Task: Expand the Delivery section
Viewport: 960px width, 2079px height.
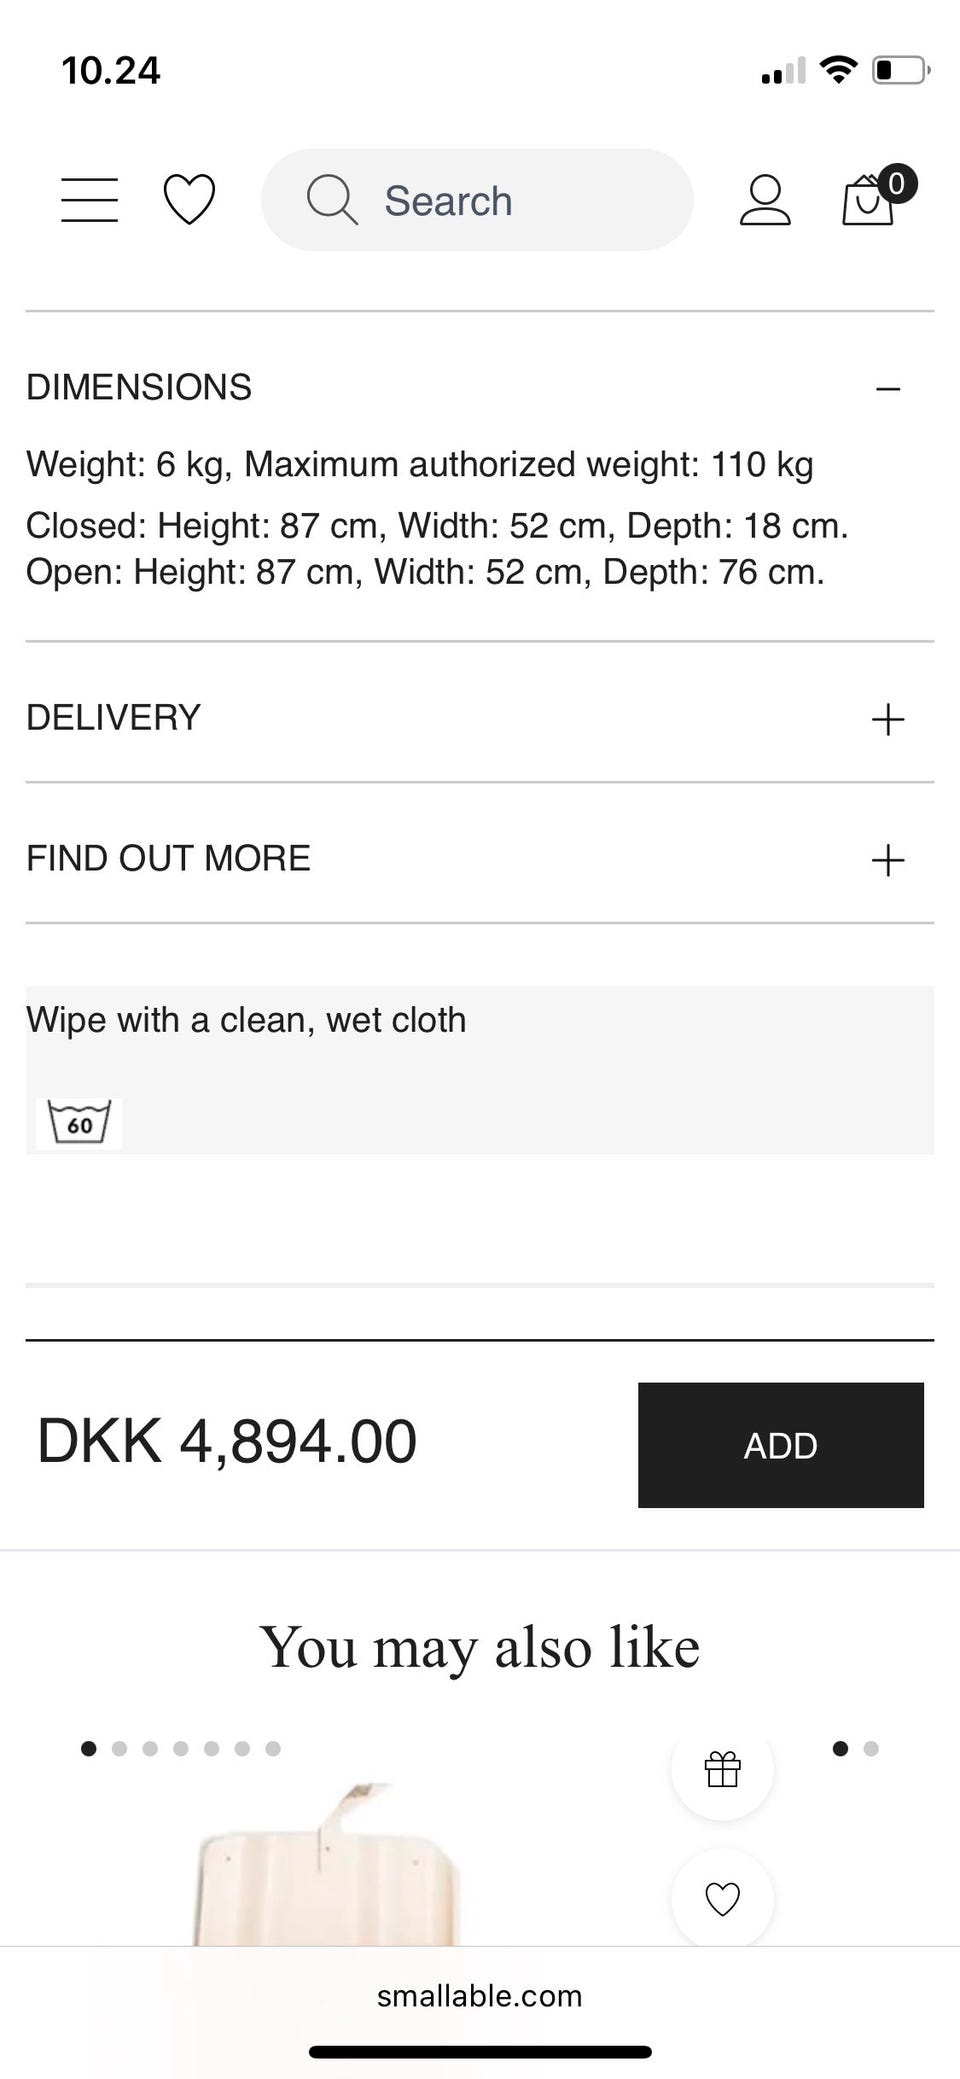Action: [x=887, y=719]
